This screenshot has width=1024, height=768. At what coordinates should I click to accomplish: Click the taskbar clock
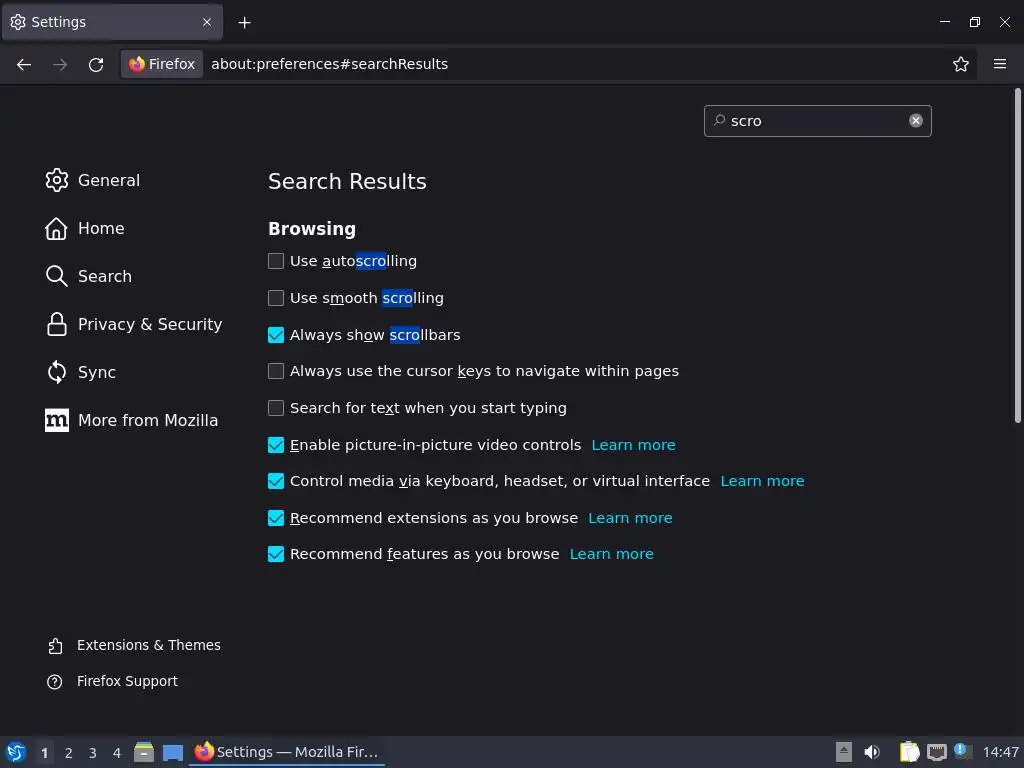[x=1000, y=752]
